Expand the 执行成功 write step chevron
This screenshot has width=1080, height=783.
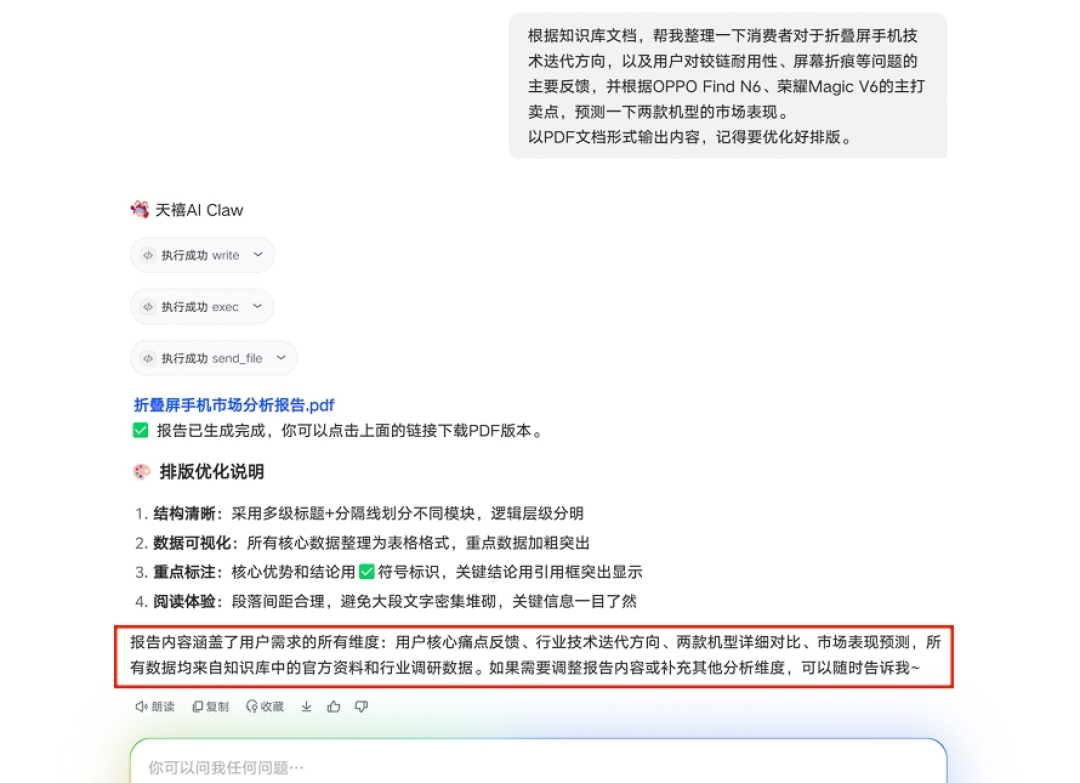coord(258,255)
